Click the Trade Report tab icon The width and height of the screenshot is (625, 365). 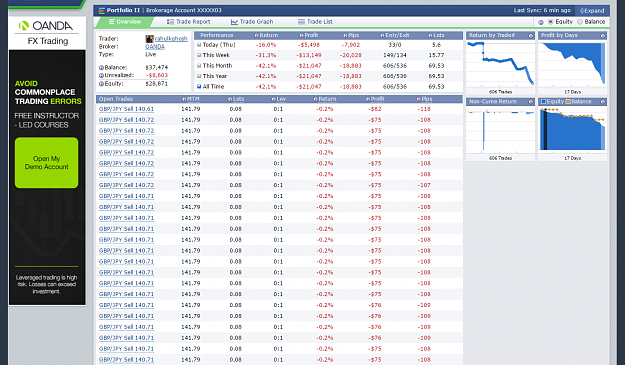tap(171, 22)
